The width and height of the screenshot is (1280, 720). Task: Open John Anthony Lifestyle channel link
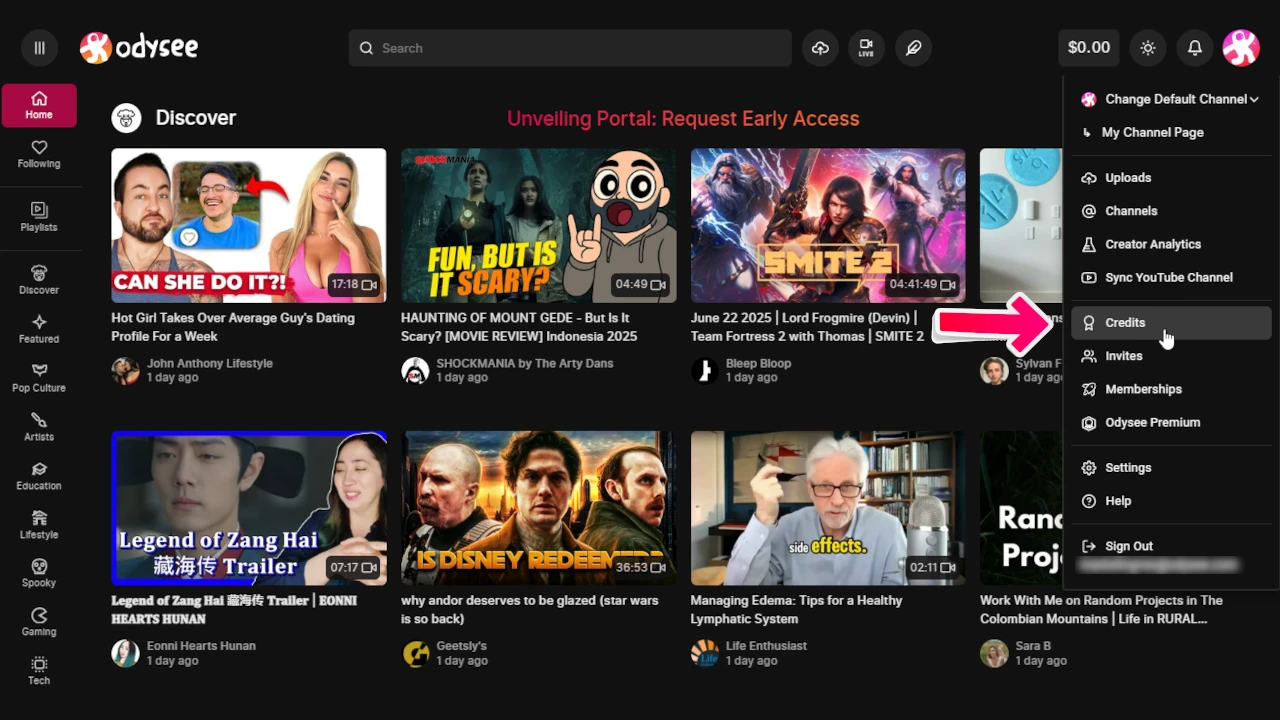(x=210, y=363)
